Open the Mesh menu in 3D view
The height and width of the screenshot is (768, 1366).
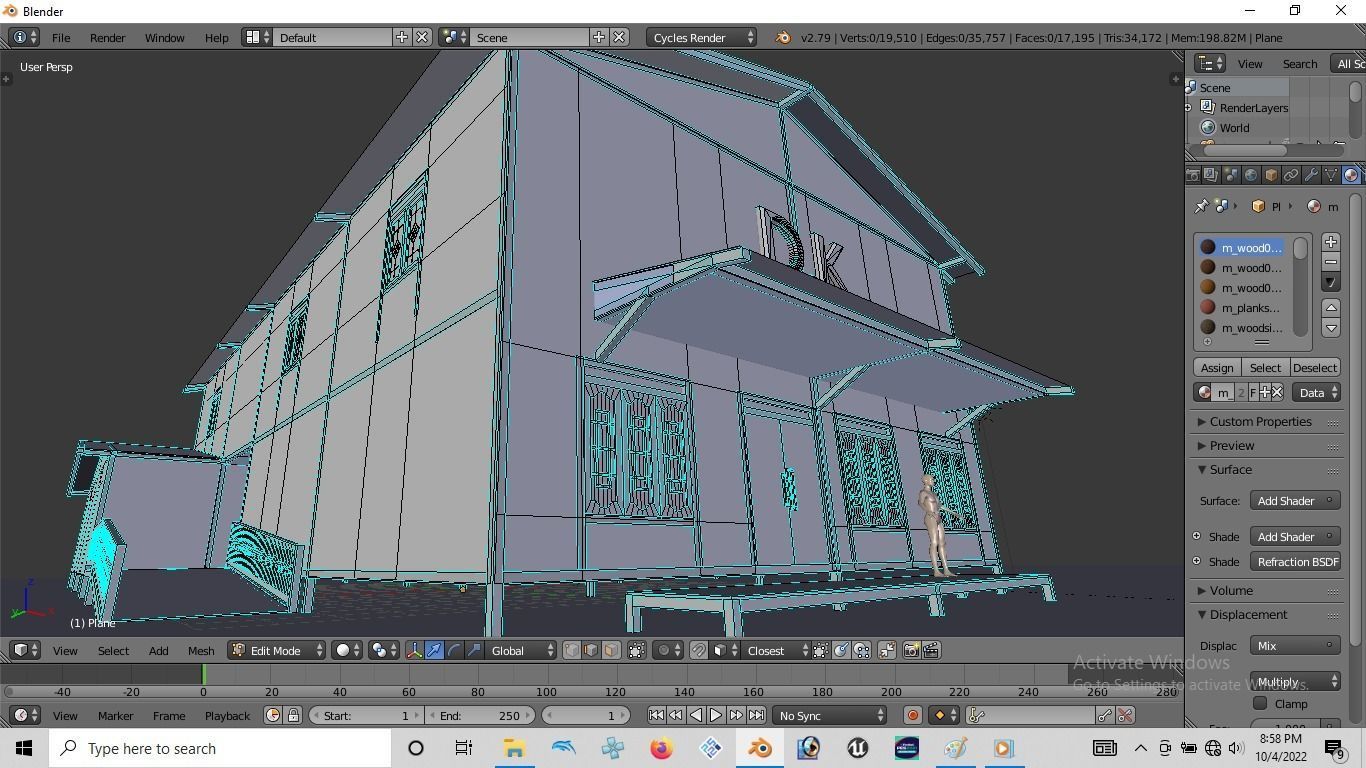tap(201, 651)
